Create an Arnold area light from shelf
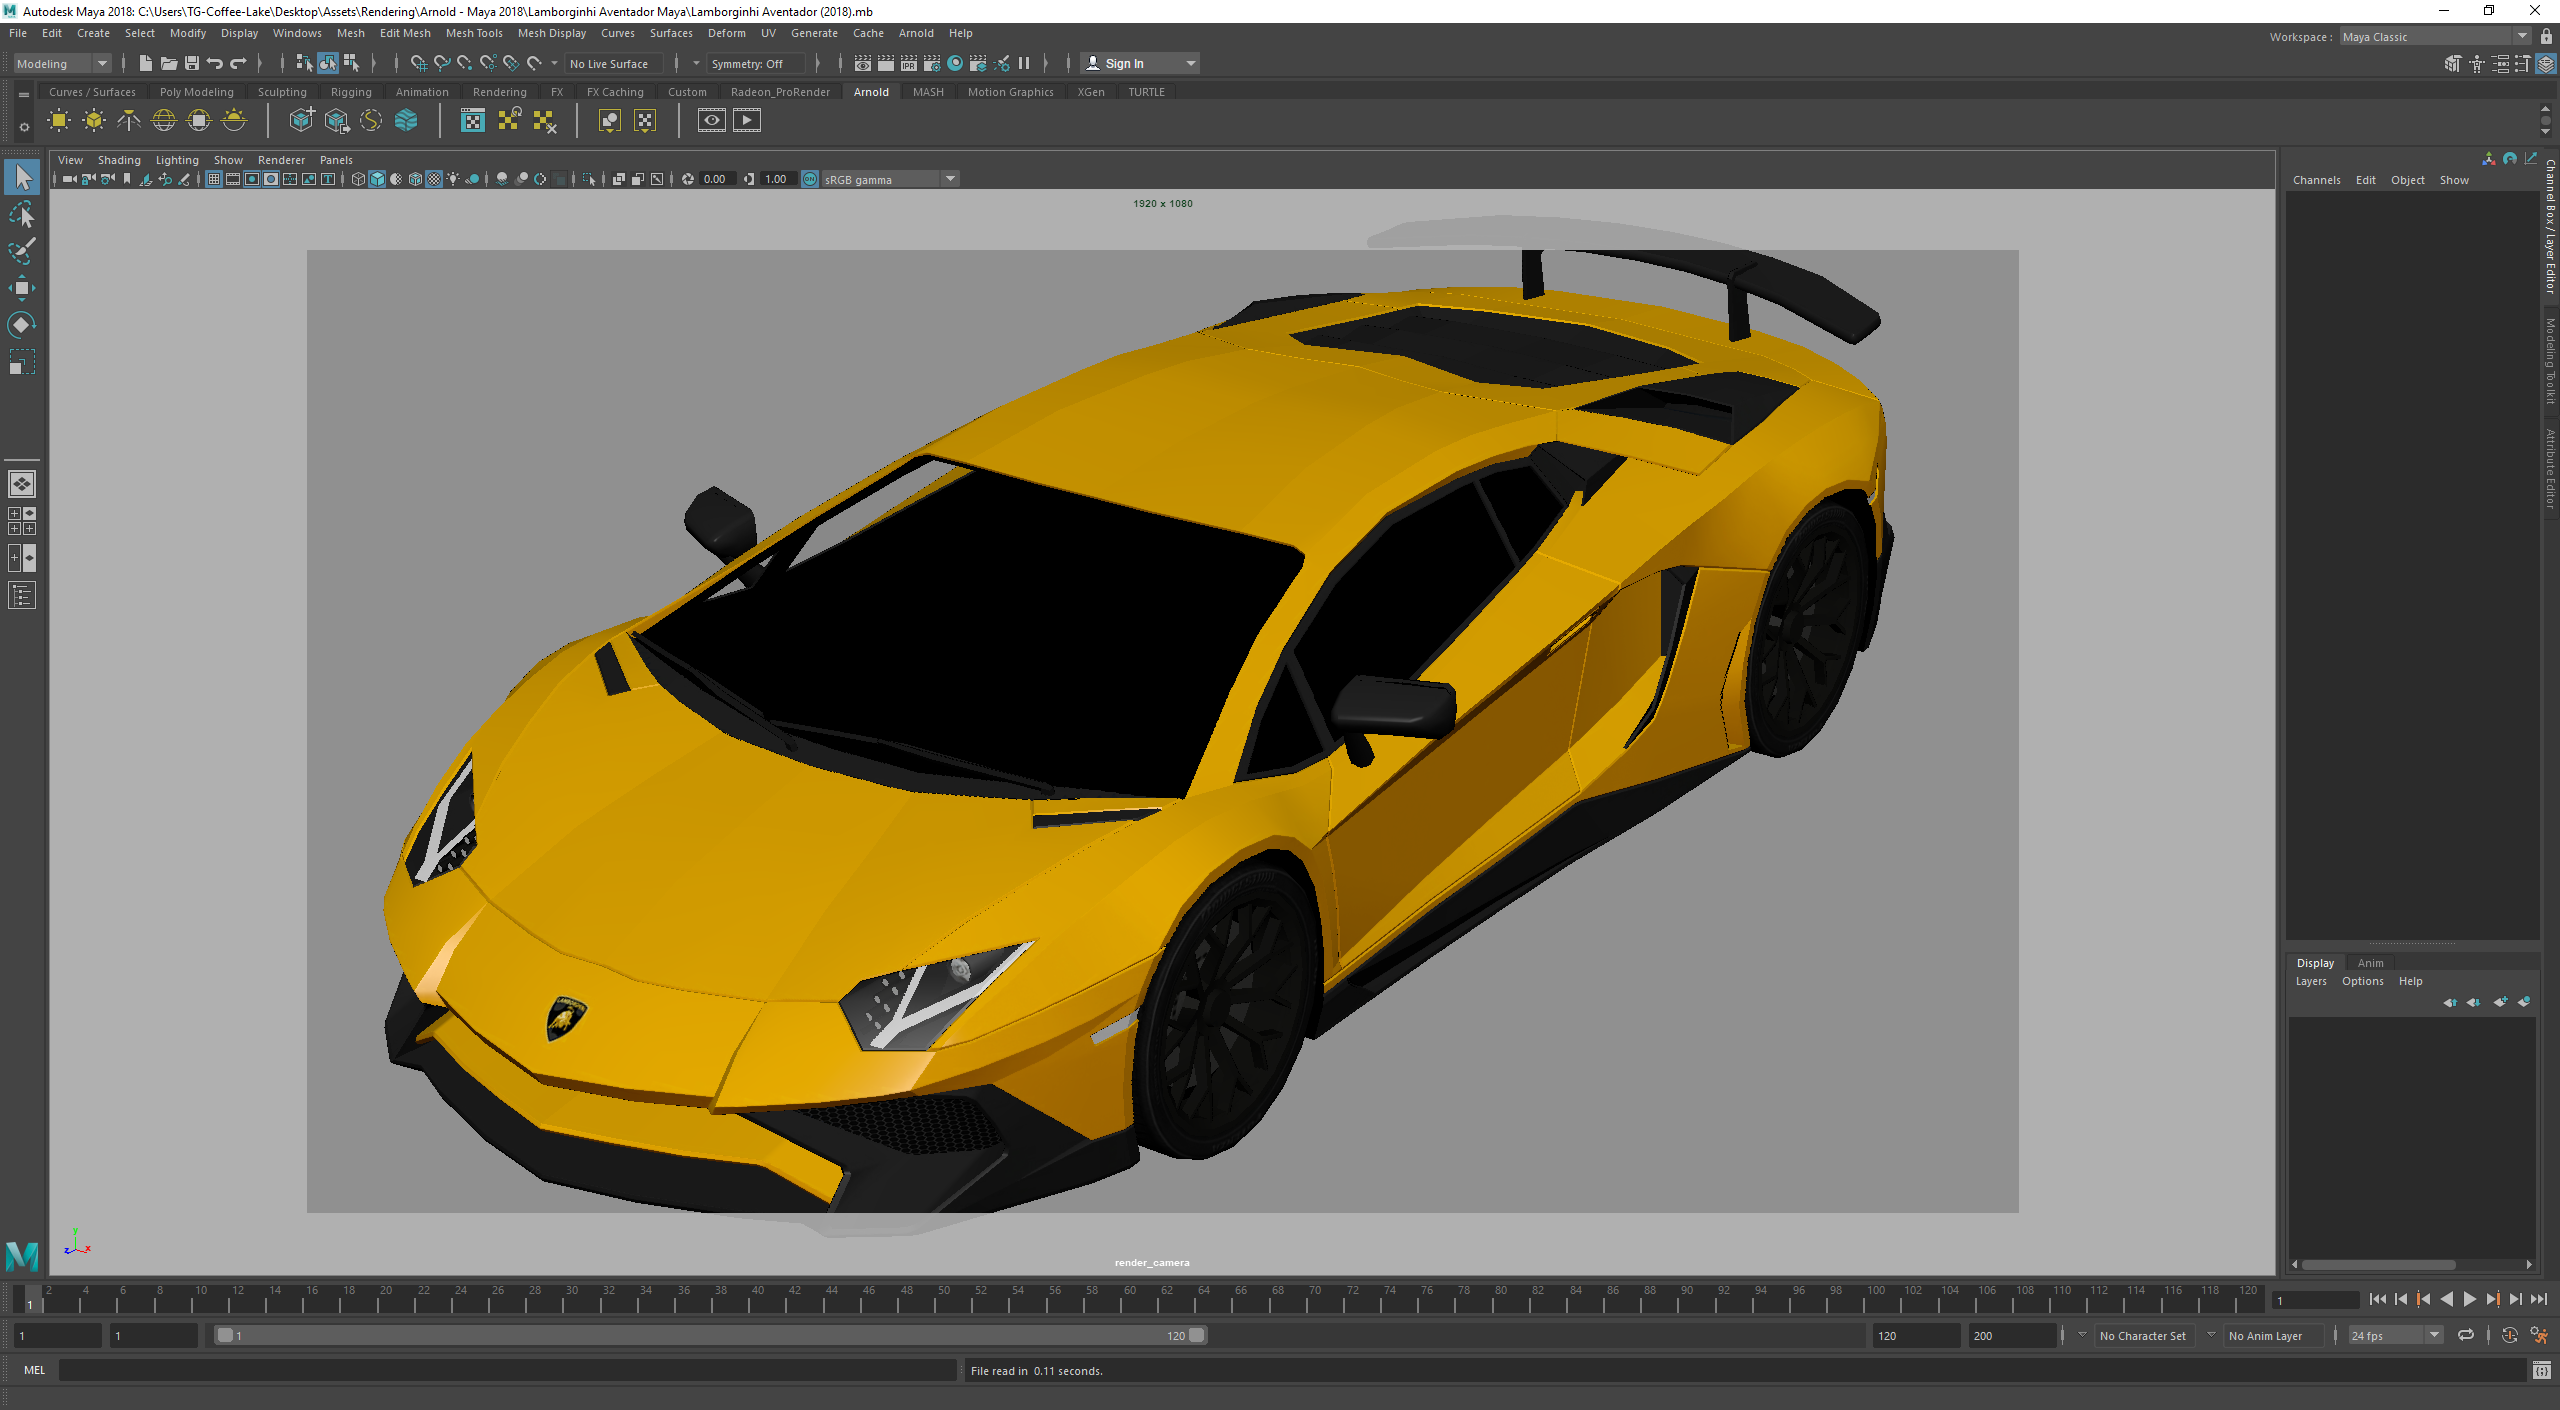This screenshot has height=1410, width=2560. tap(59, 121)
